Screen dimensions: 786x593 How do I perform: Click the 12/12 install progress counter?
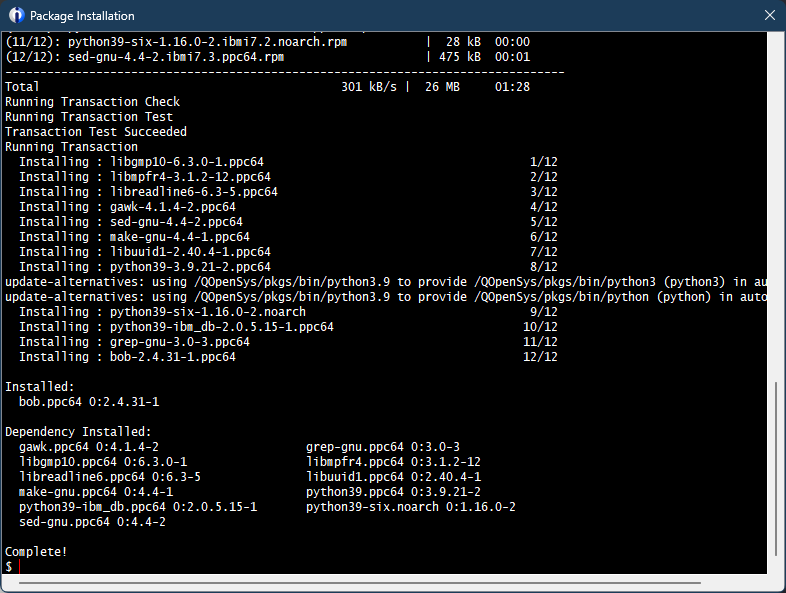[540, 357]
